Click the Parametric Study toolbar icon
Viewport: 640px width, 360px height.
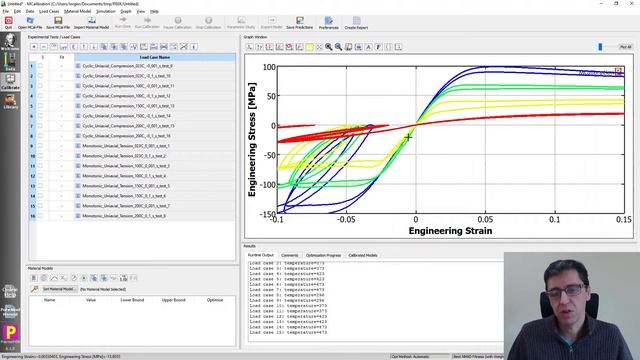tap(241, 22)
